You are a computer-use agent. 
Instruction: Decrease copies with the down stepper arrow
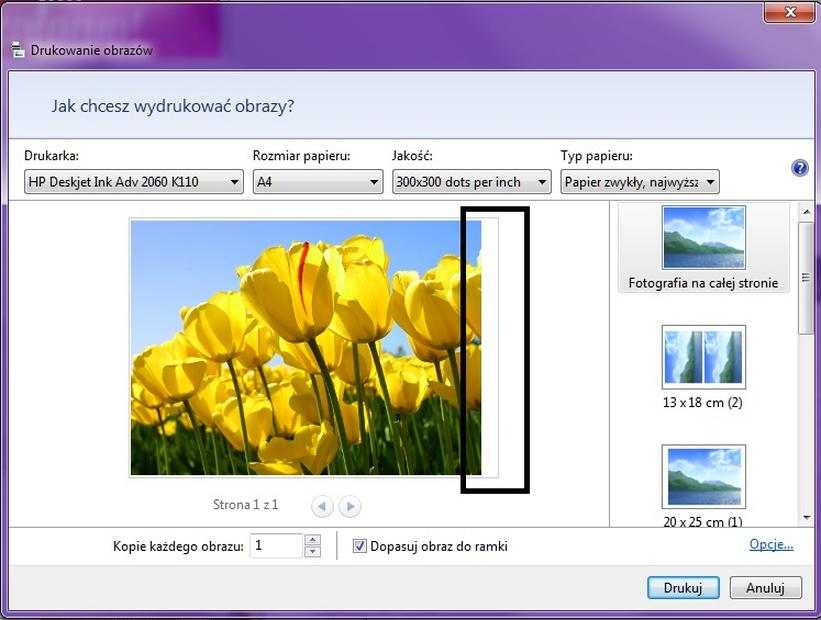click(x=313, y=552)
